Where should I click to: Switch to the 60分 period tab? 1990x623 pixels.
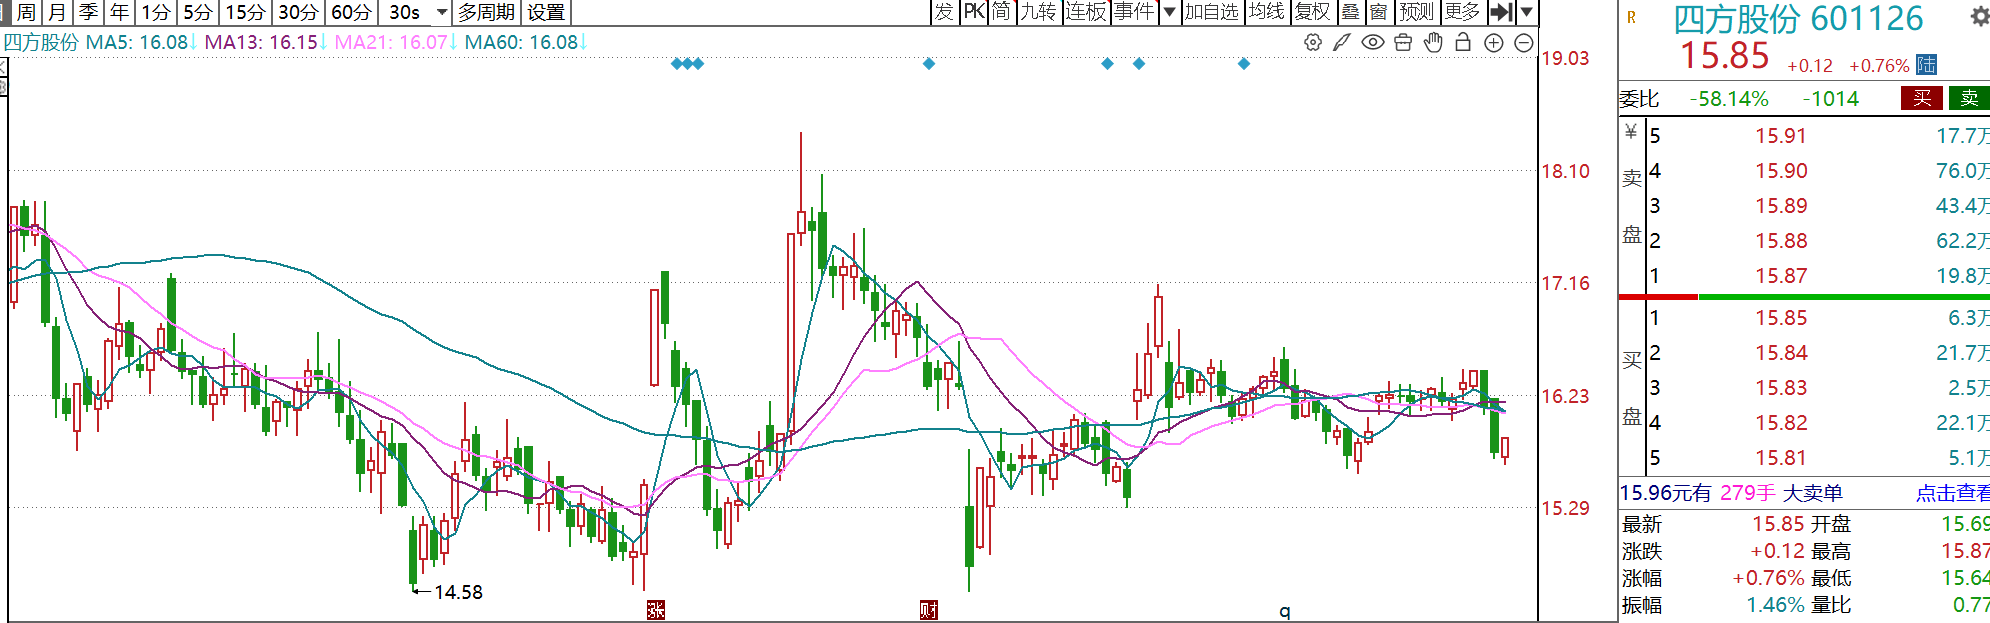pyautogui.click(x=351, y=12)
